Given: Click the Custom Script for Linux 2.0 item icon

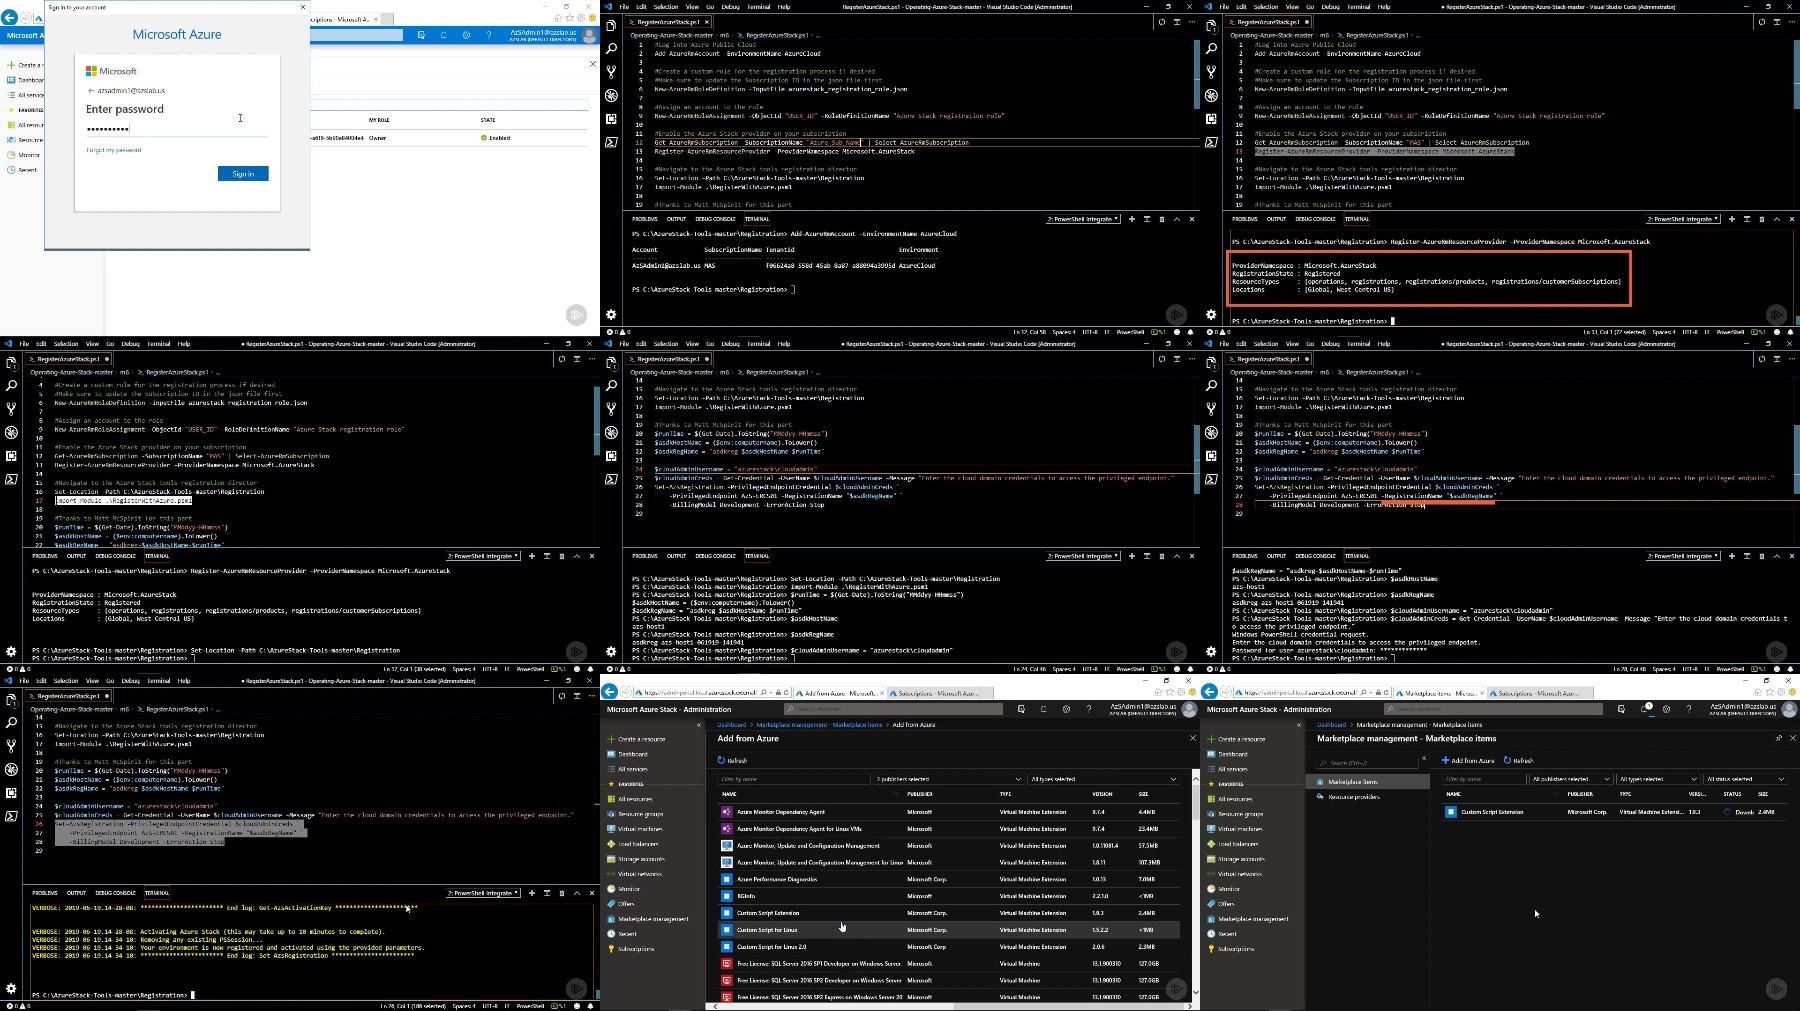Looking at the screenshot, I should 727,946.
